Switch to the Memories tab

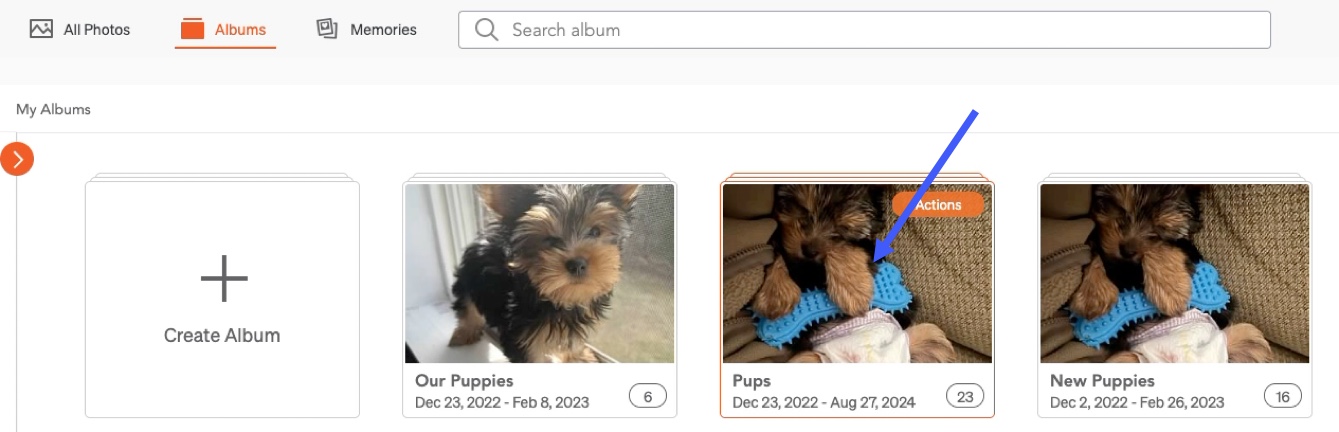pos(366,30)
